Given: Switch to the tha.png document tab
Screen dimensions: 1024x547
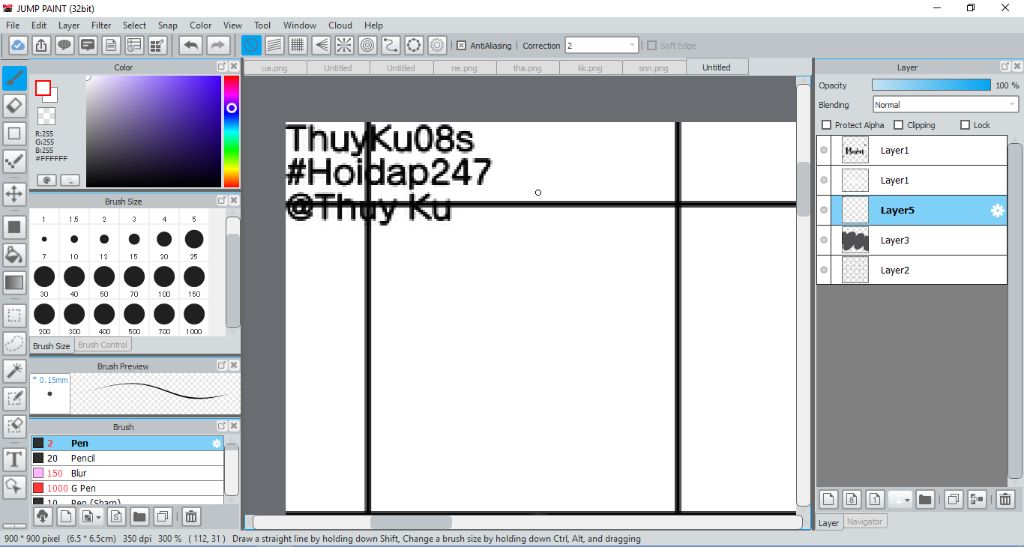Looking at the screenshot, I should coord(527,68).
